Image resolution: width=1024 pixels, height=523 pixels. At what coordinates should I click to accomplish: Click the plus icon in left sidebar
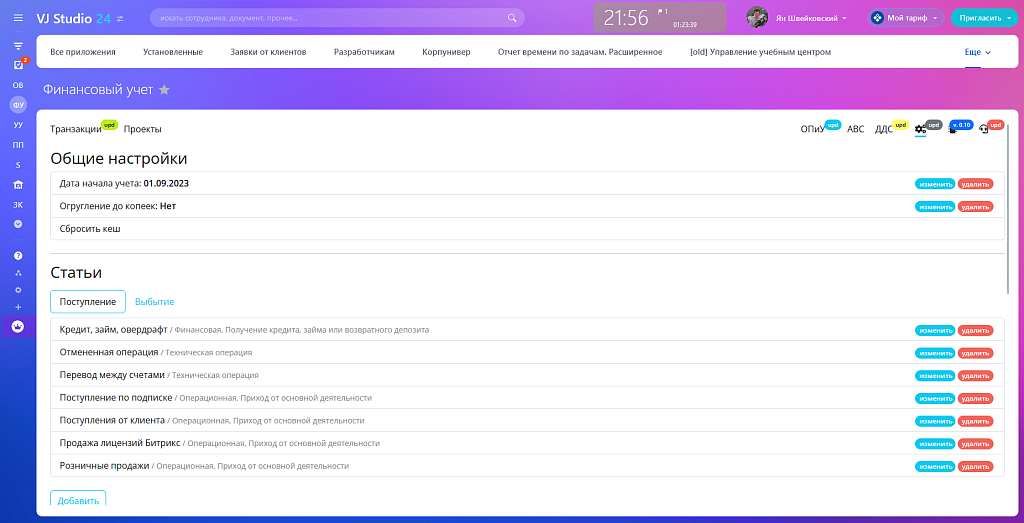click(x=18, y=307)
